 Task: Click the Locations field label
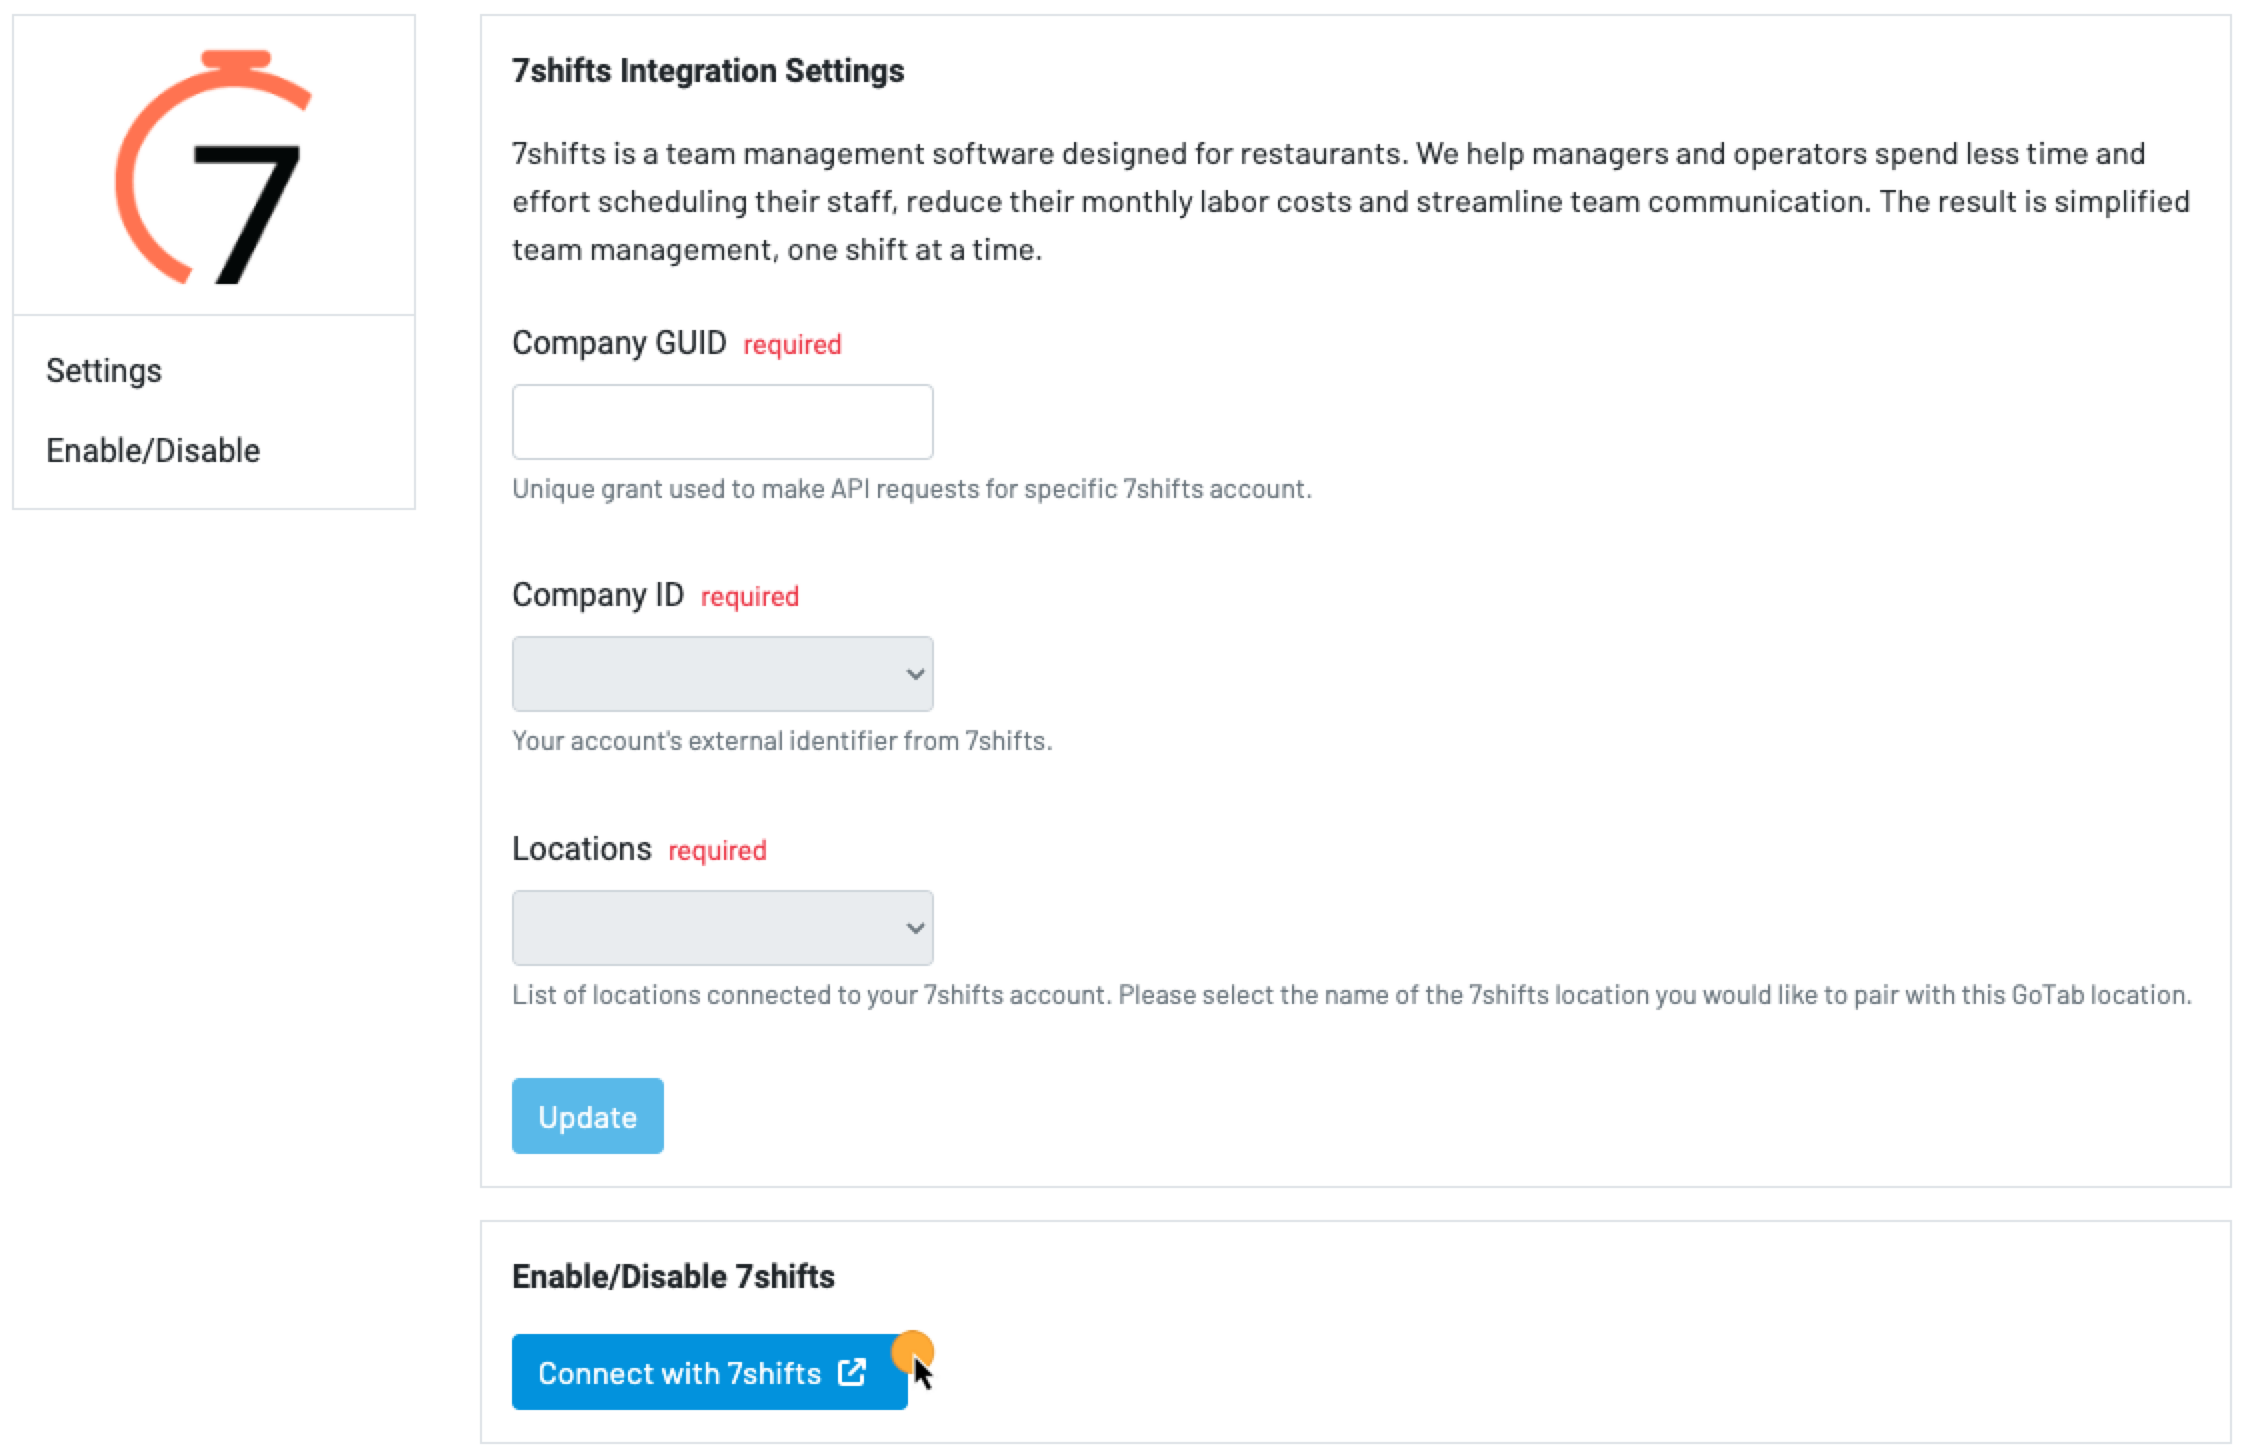coord(581,849)
